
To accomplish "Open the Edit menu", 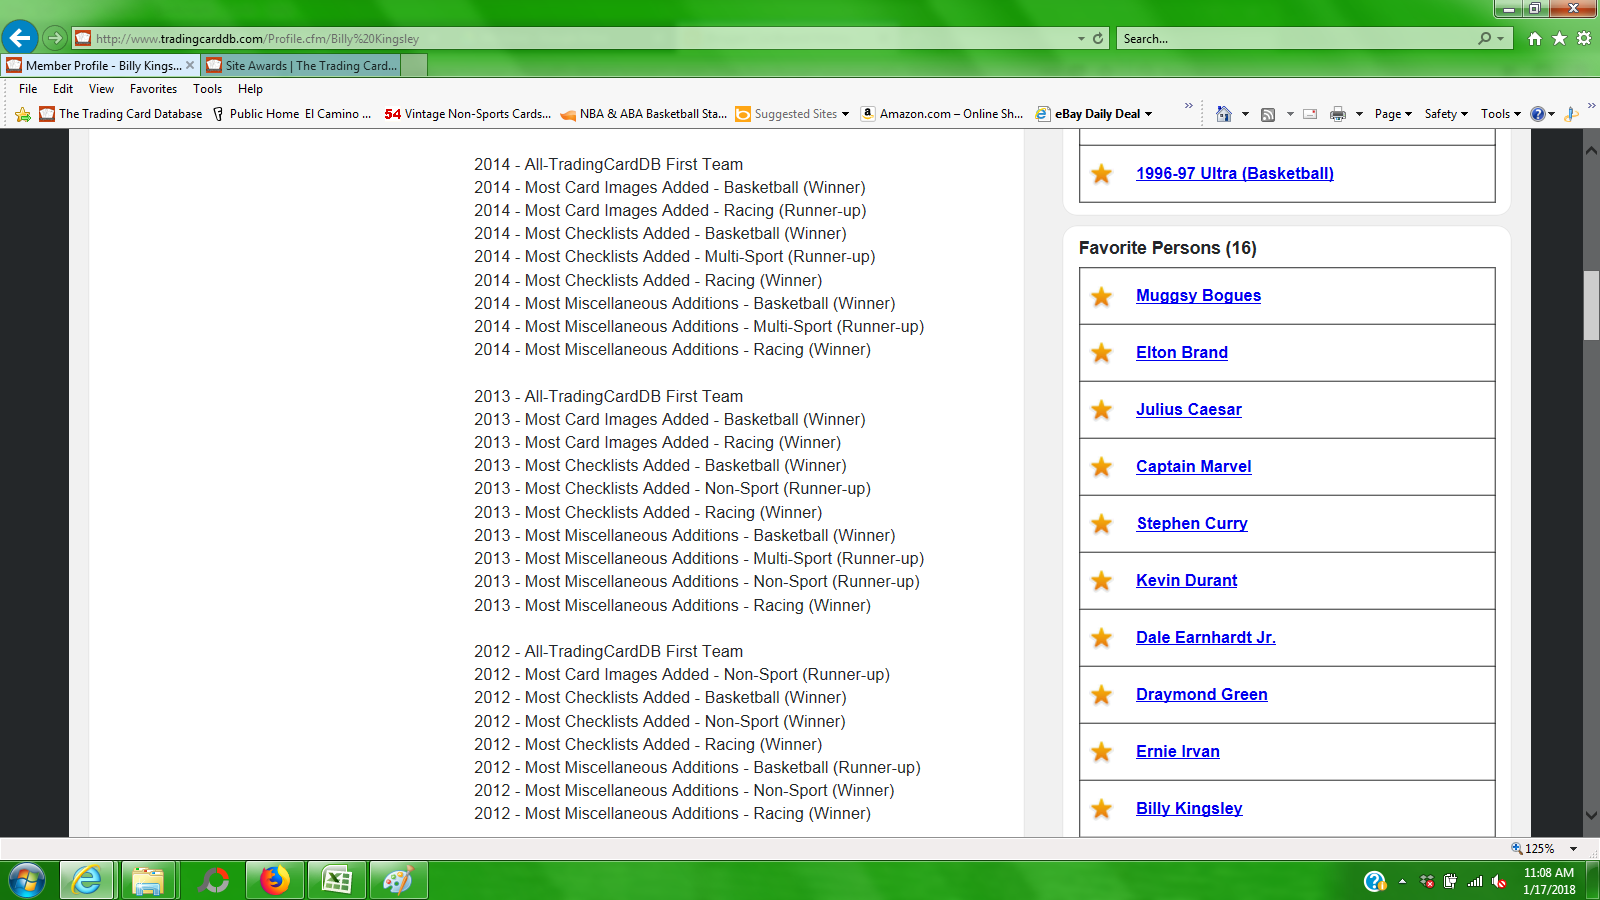I will pos(63,89).
